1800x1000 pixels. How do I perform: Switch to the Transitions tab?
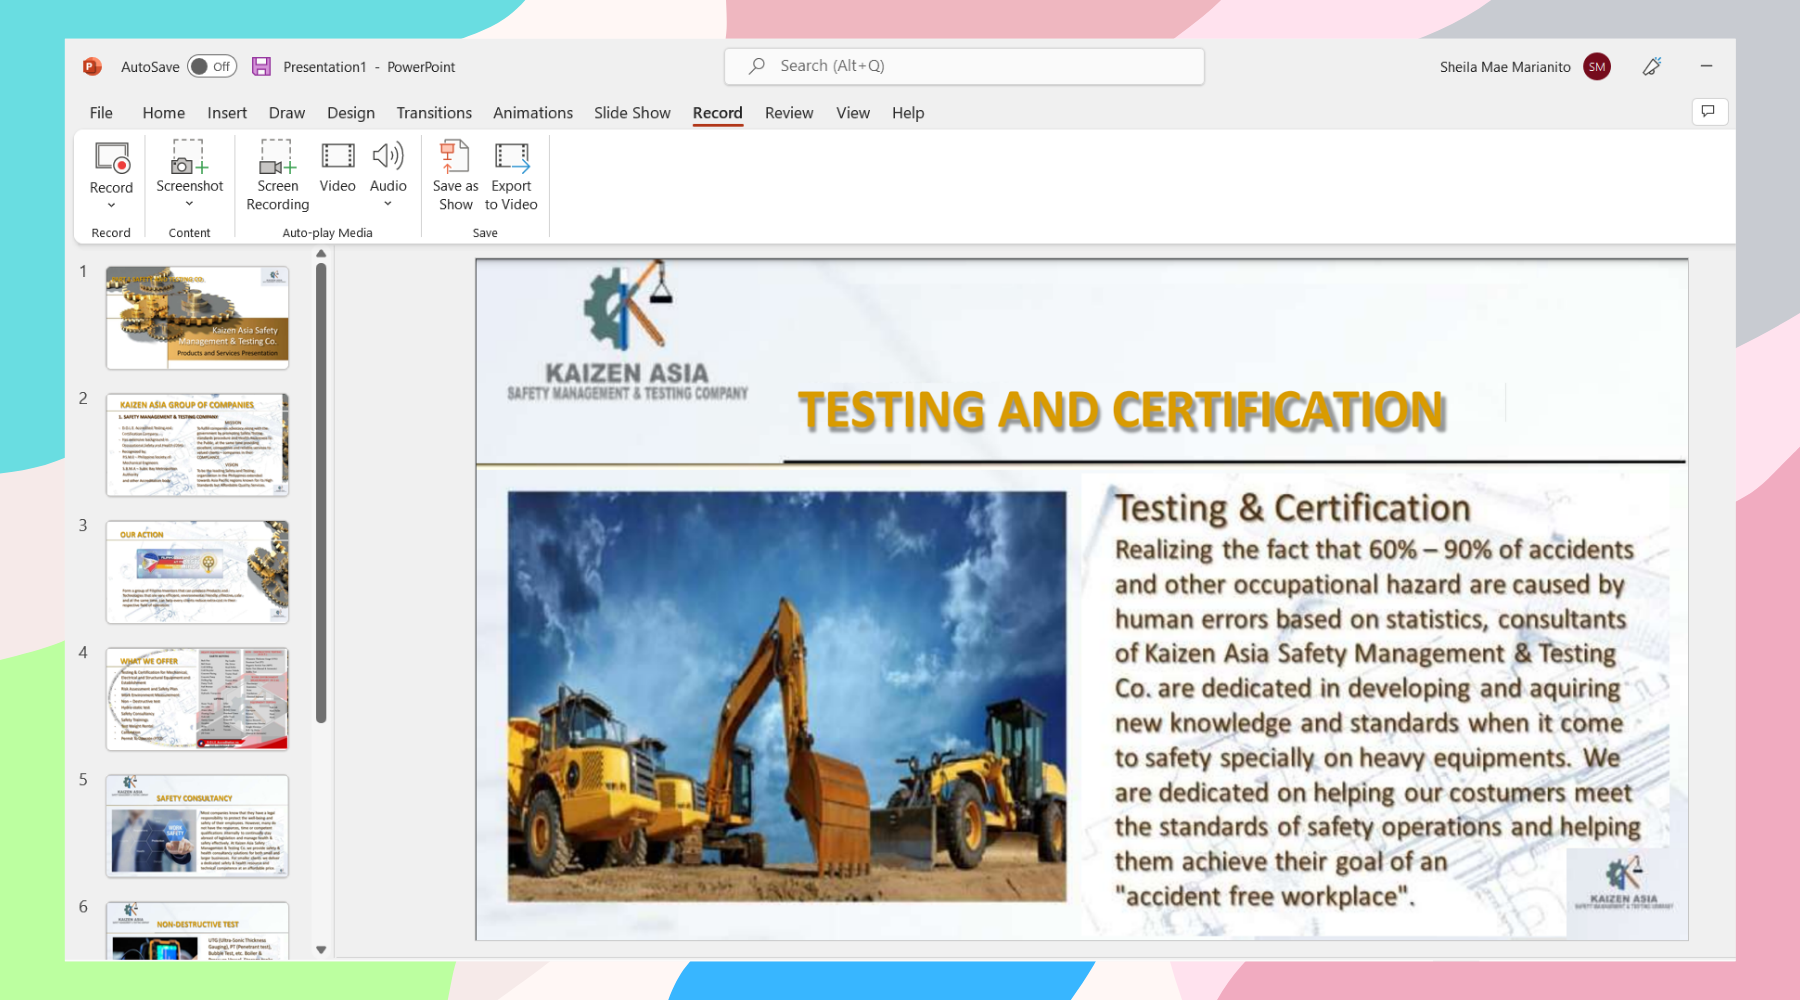click(x=434, y=113)
